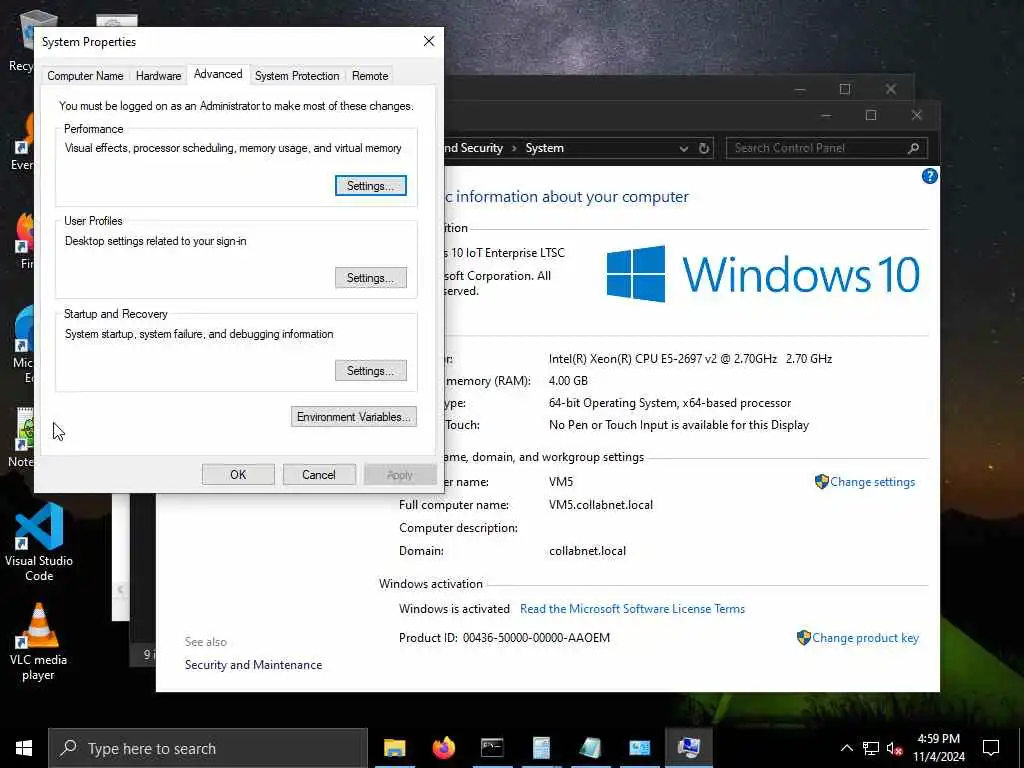The image size is (1024, 768).
Task: Minimize the System control panel window
Action: [826, 116]
